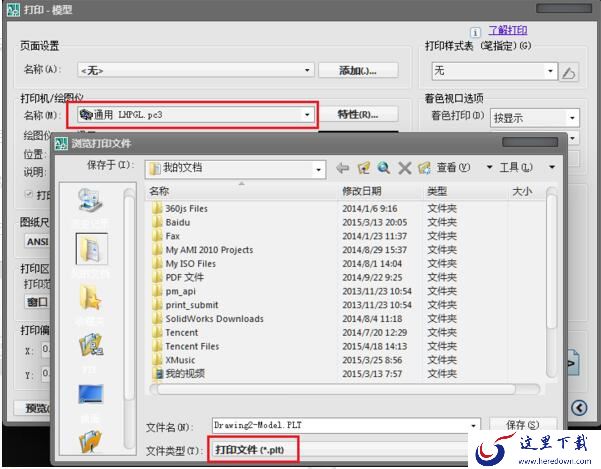
Task: Sort files by 名称 column header
Action: [x=242, y=191]
